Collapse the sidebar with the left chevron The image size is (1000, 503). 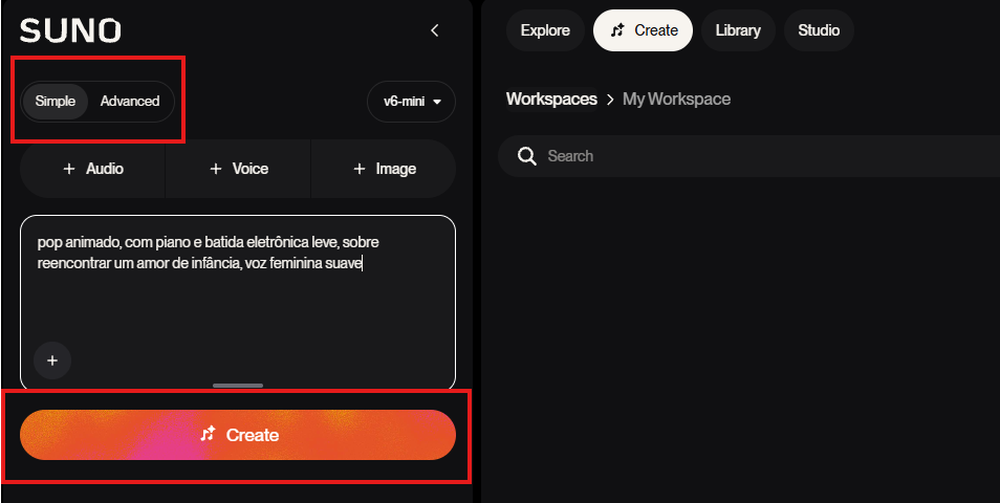435,31
